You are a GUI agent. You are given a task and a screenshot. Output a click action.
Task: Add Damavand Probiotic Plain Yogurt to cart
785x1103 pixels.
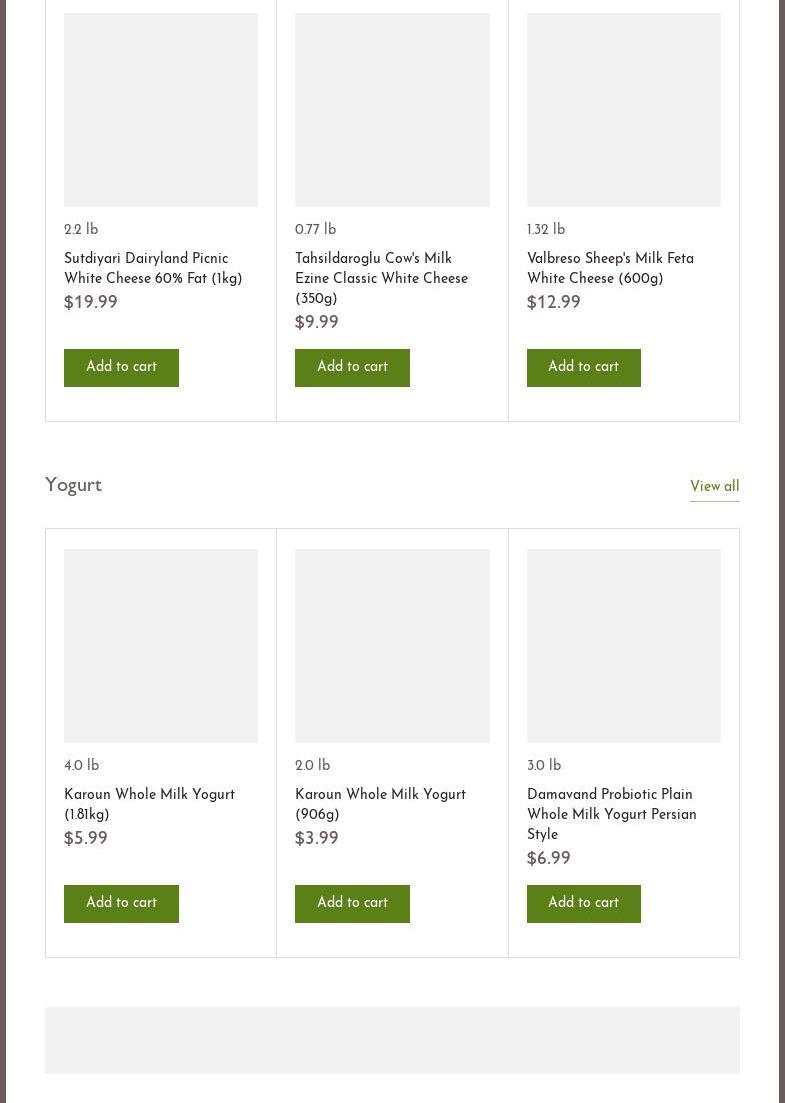pyautogui.click(x=583, y=903)
